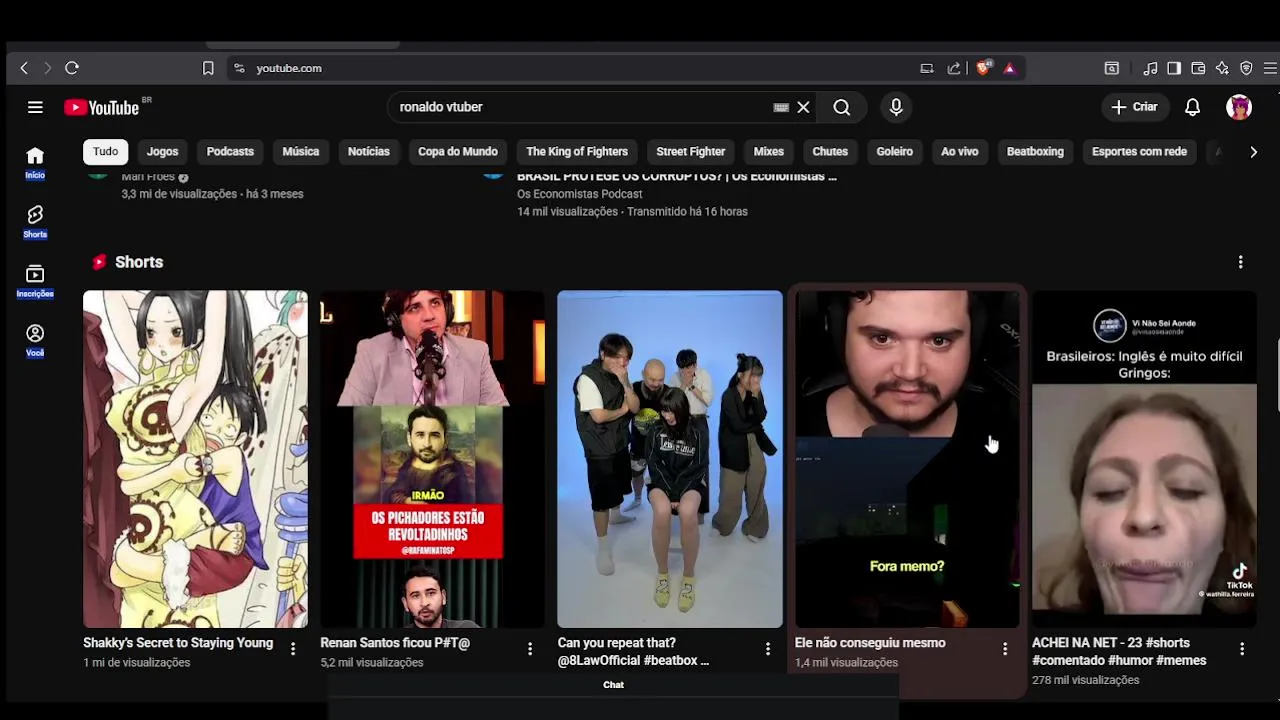Select the Tudo filter chip
Image resolution: width=1280 pixels, height=720 pixels.
point(105,152)
